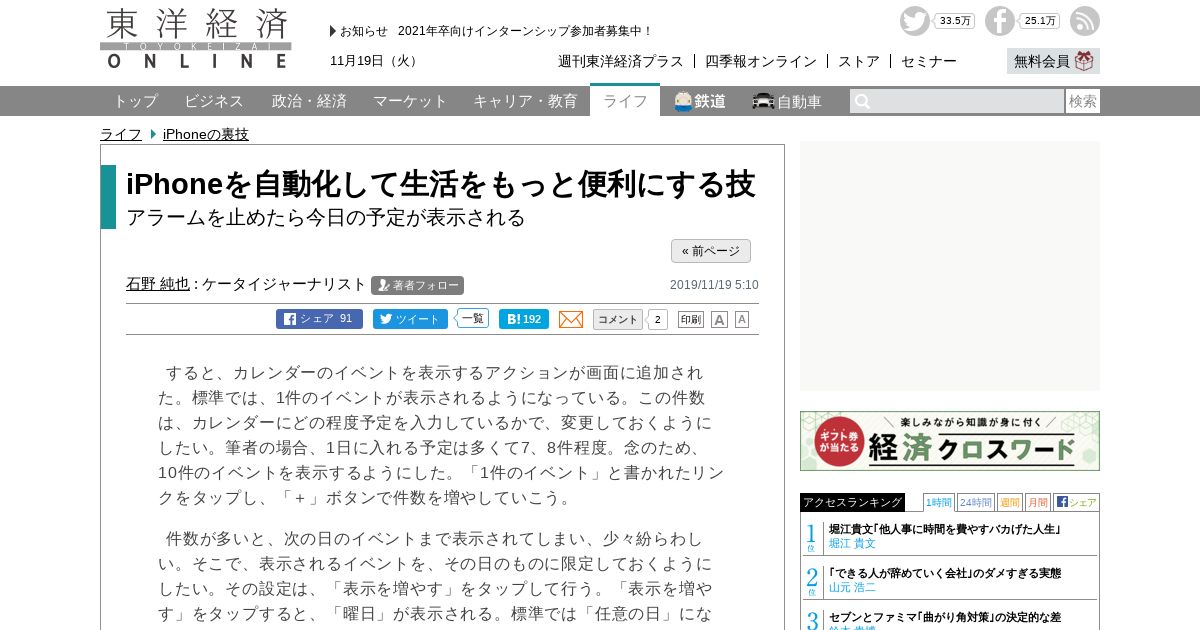Viewport: 1200px width, 630px height.
Task: Select the large font size A icon
Action: point(719,319)
